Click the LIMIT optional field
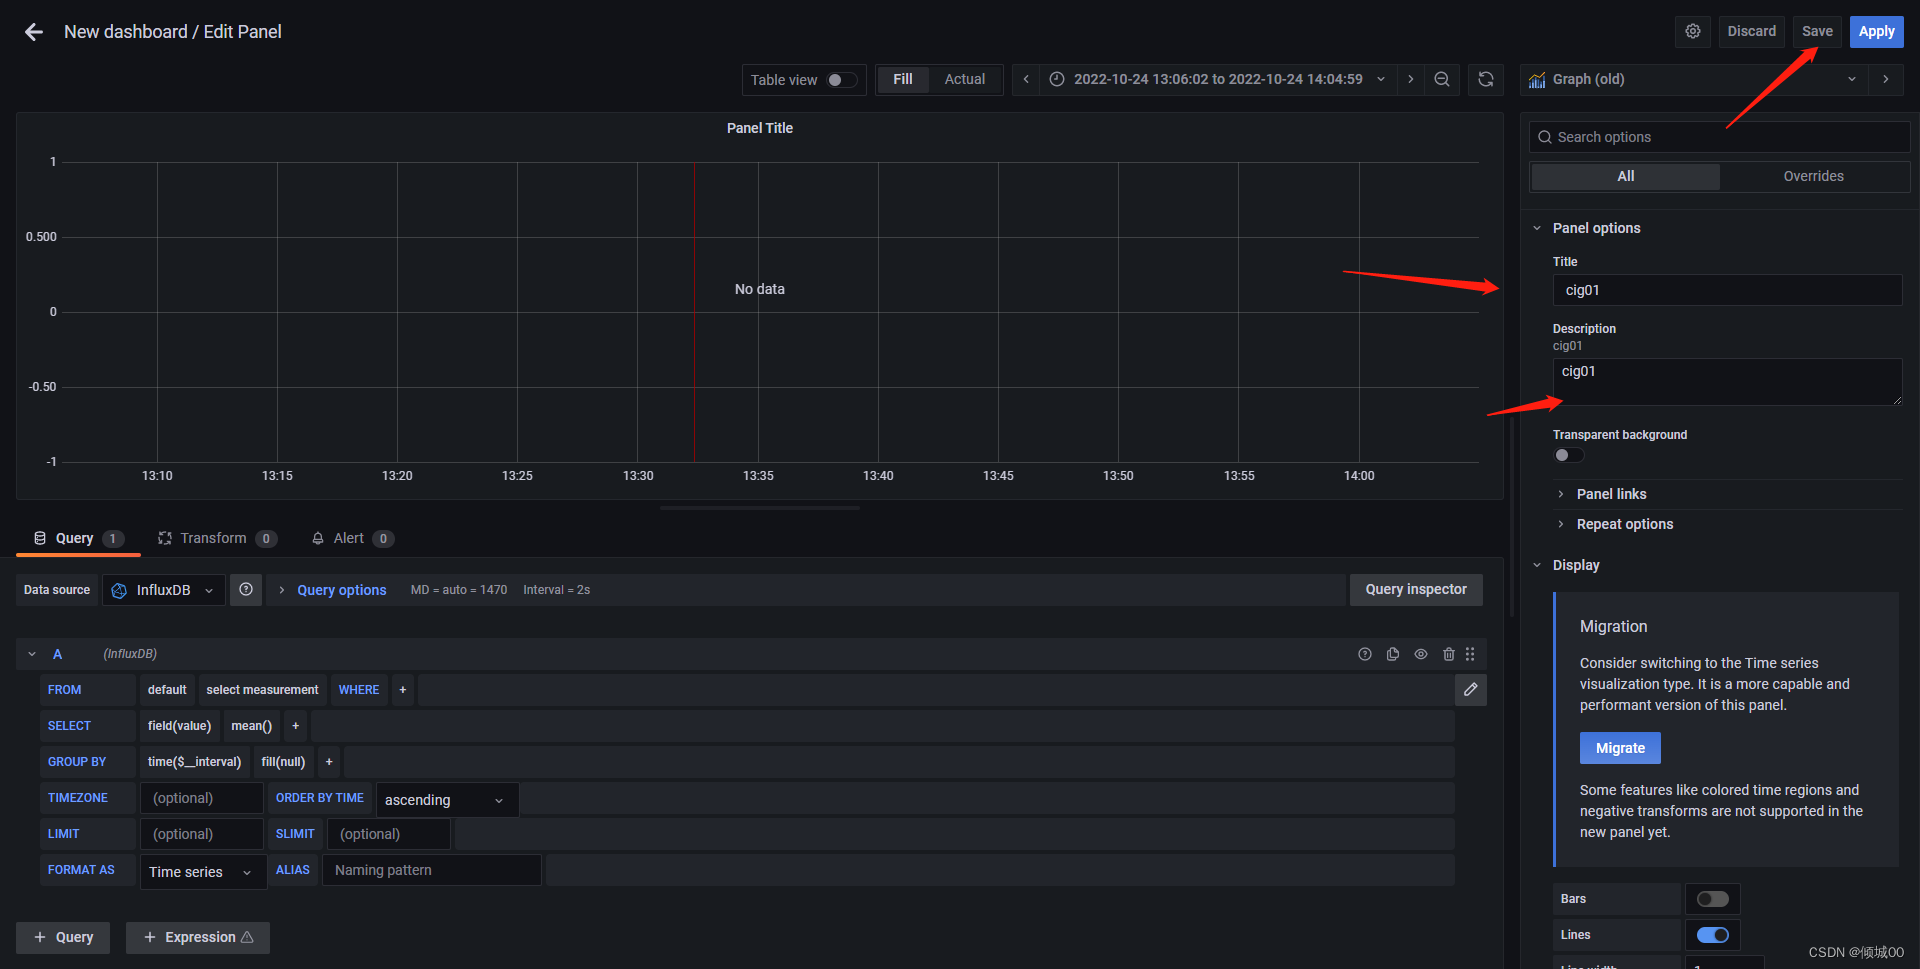This screenshot has height=969, width=1920. click(202, 834)
